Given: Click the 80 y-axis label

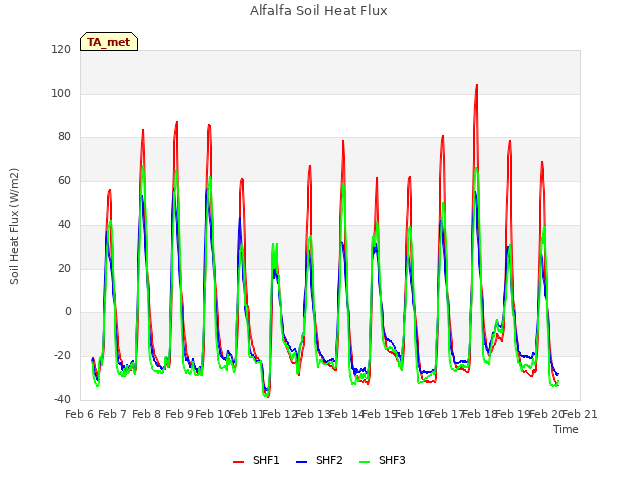Looking at the screenshot, I should coord(64,137).
